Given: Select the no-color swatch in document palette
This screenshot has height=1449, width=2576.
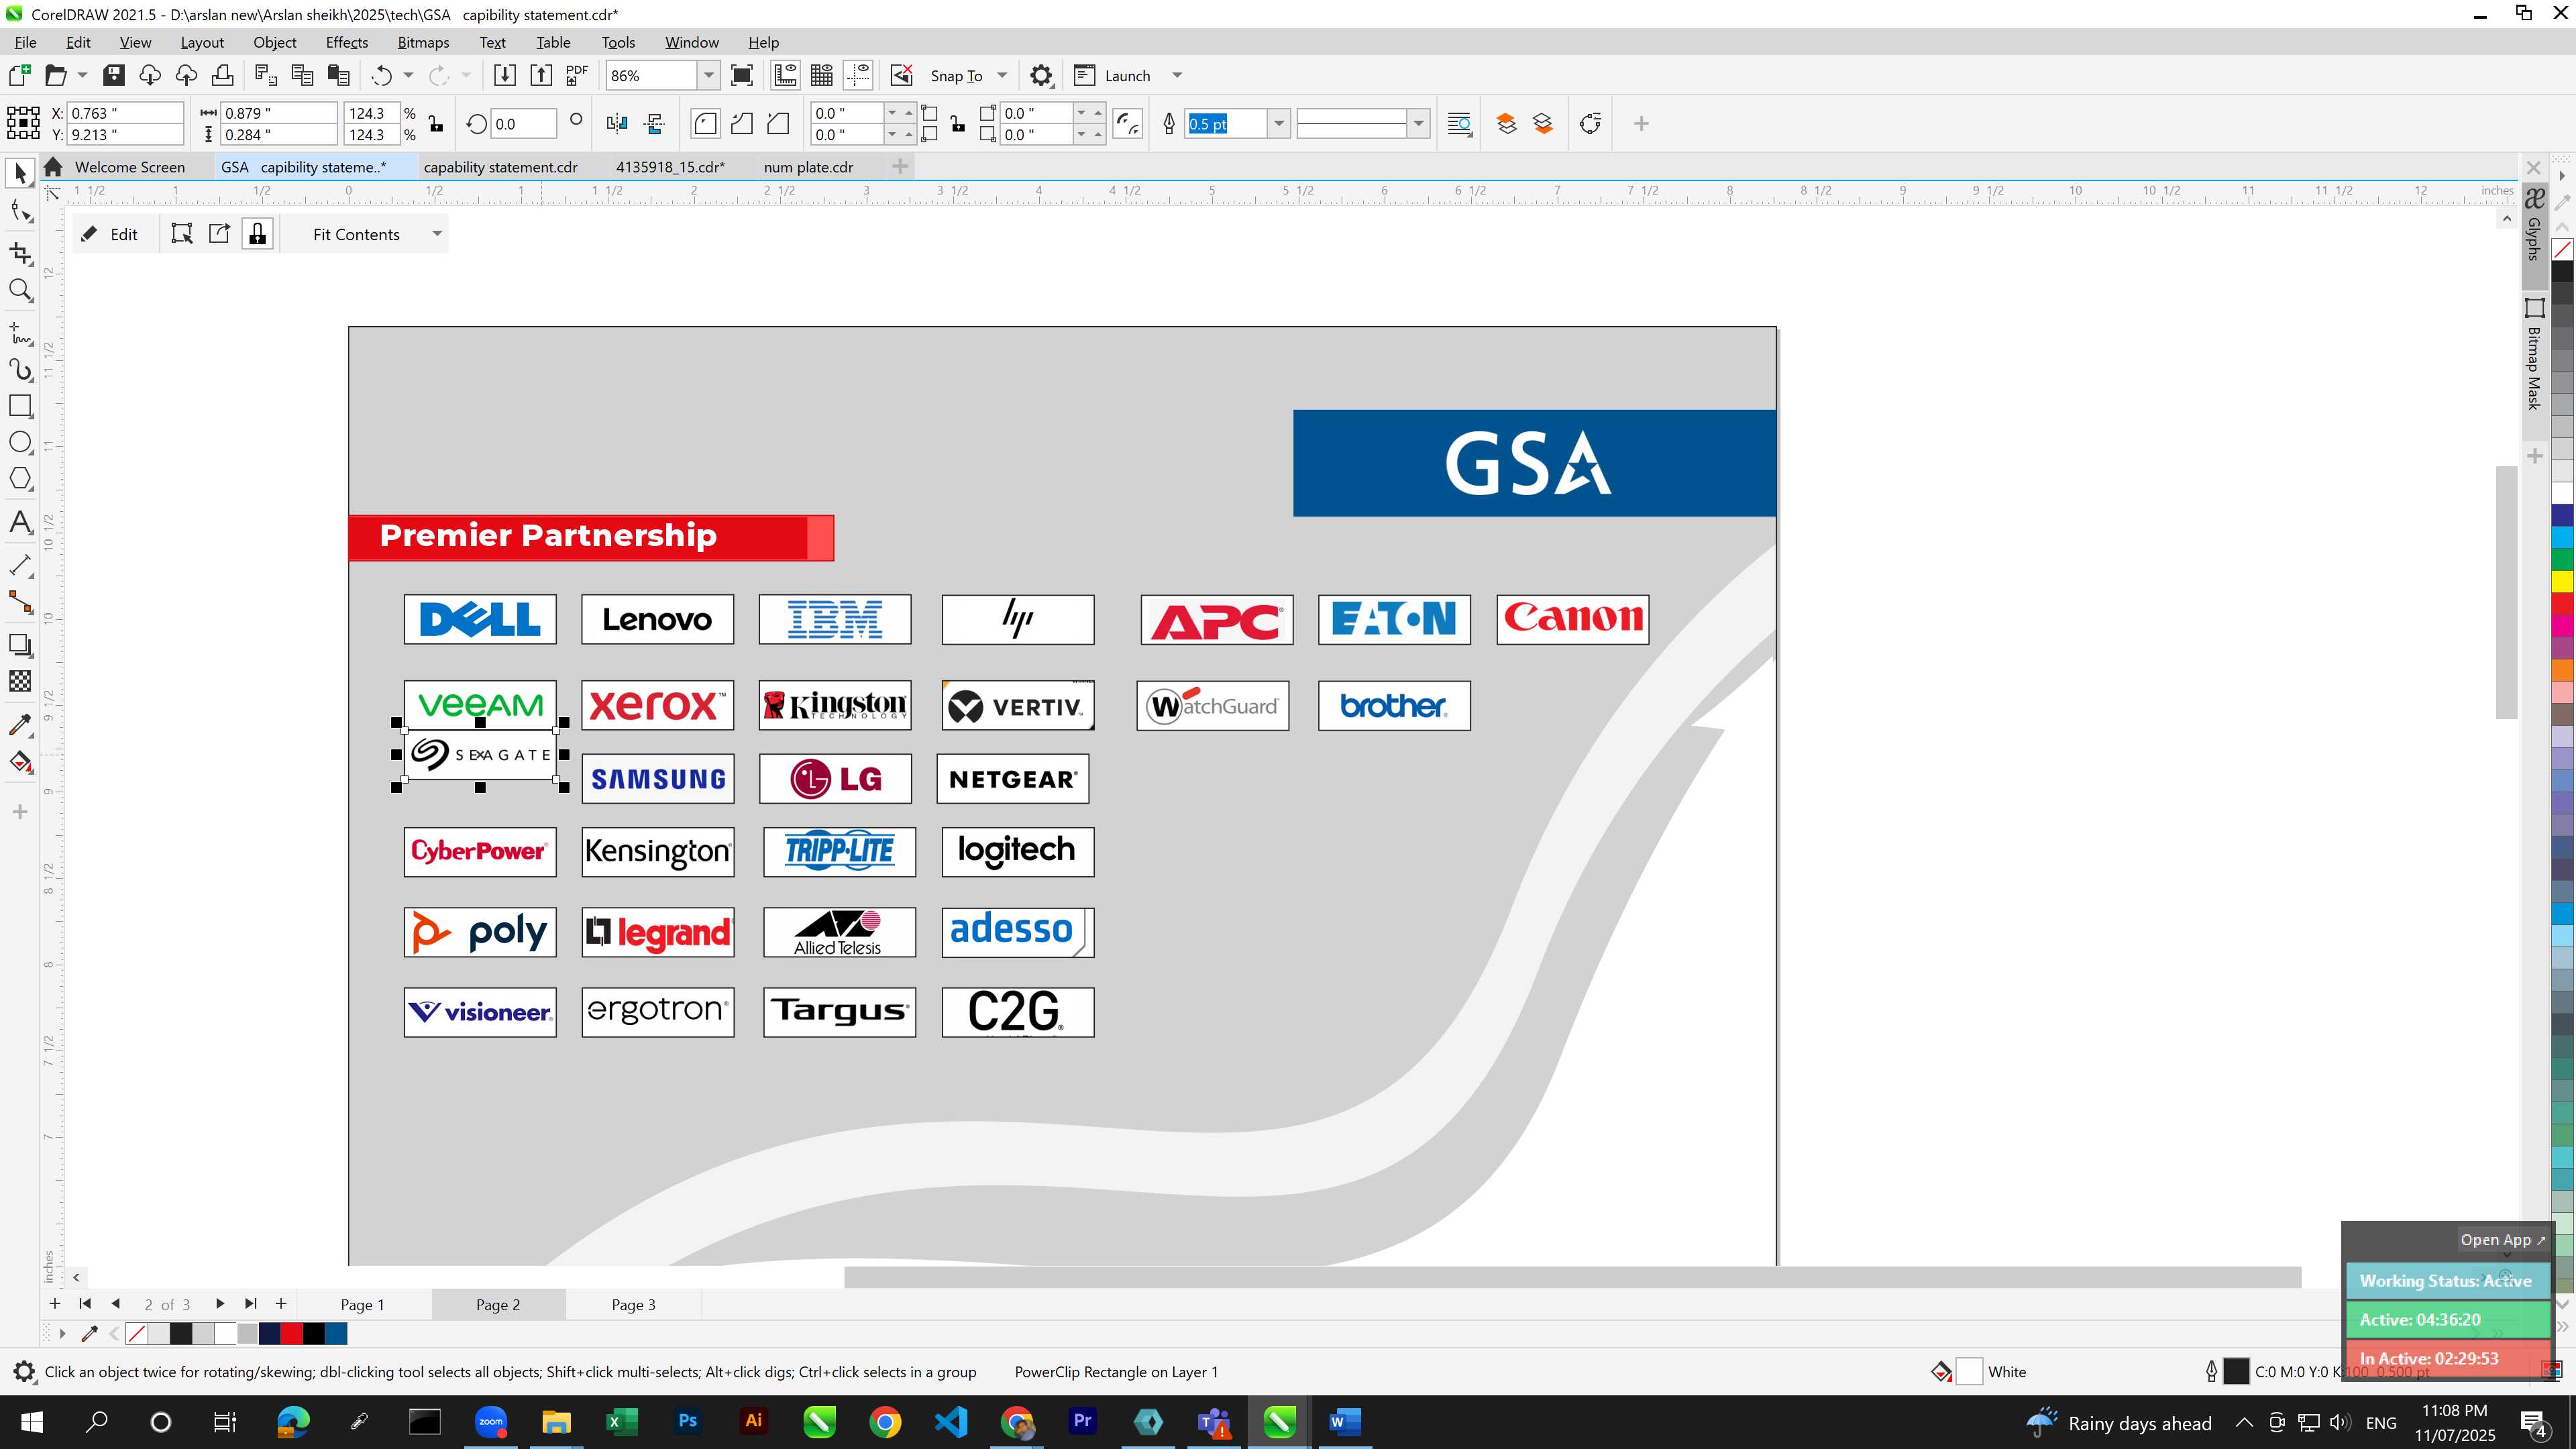Looking at the screenshot, I should 136,1333.
